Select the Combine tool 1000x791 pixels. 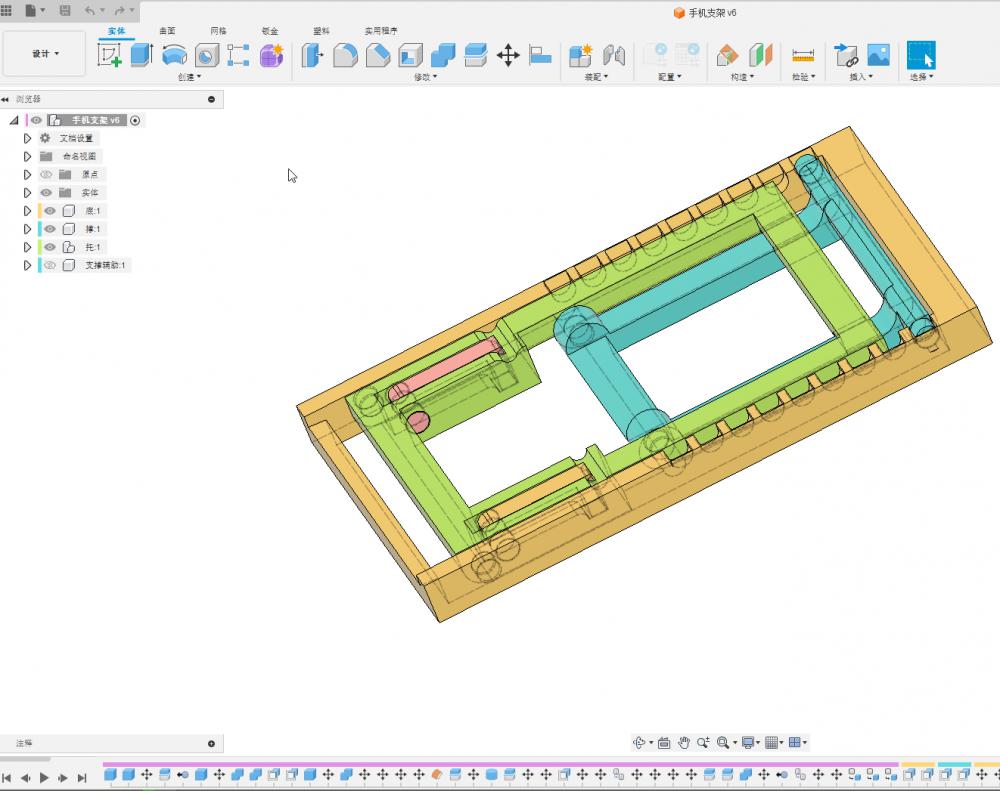pos(443,55)
